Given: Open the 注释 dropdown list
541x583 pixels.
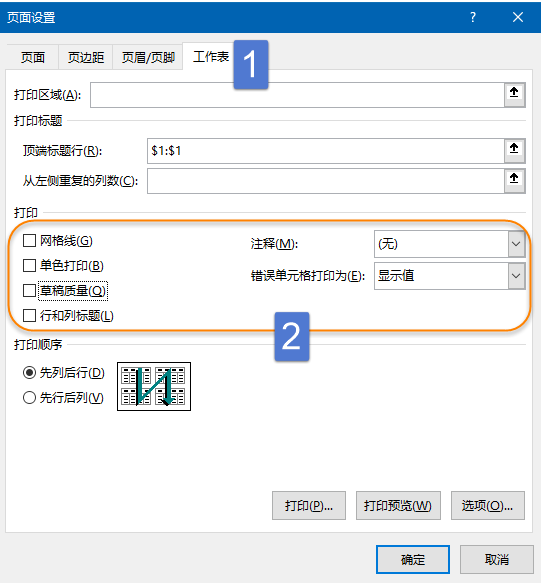Looking at the screenshot, I should point(516,244).
